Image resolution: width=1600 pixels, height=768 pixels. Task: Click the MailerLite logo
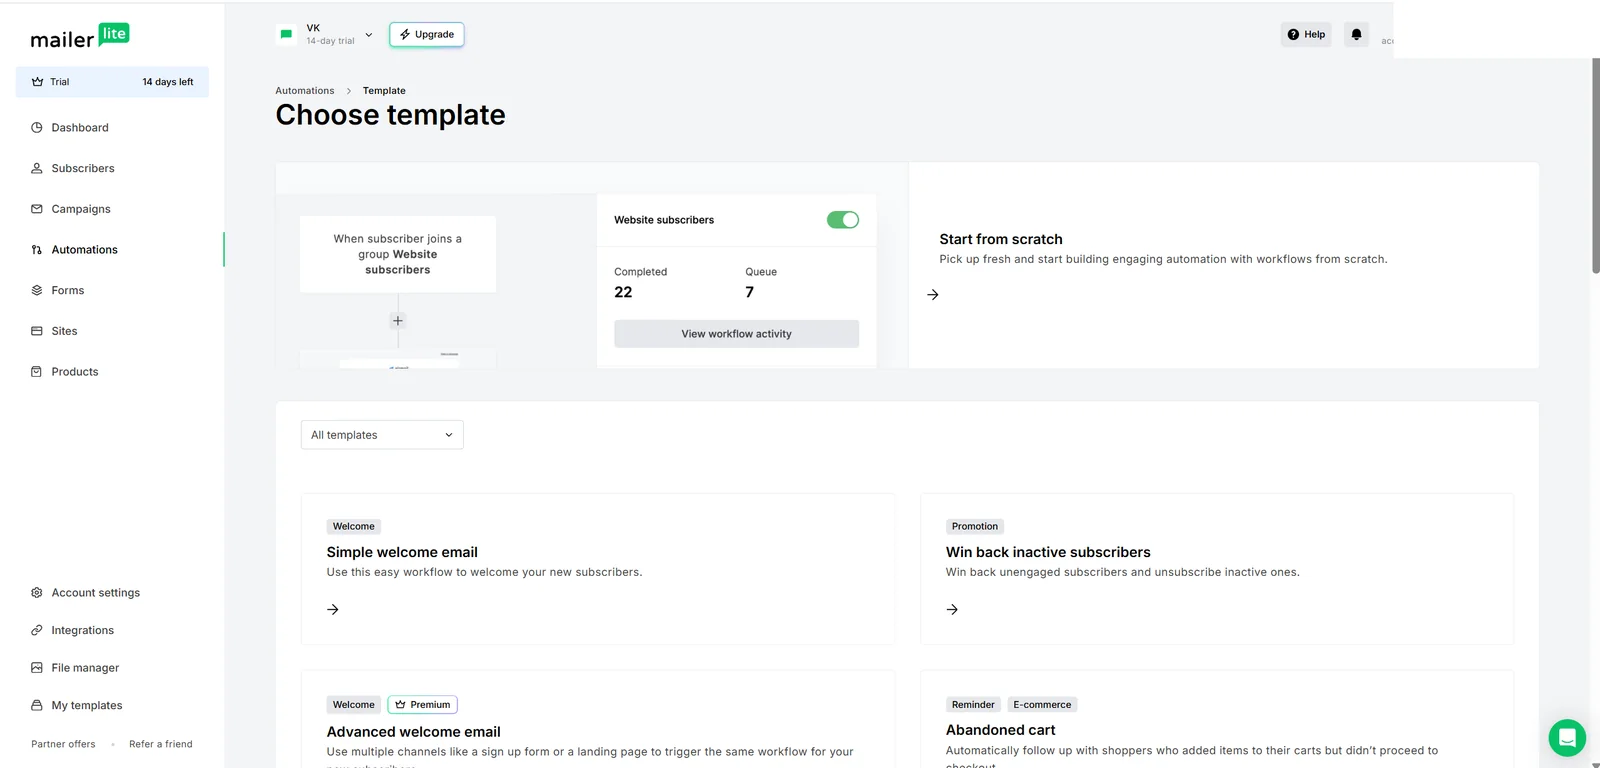pos(80,37)
